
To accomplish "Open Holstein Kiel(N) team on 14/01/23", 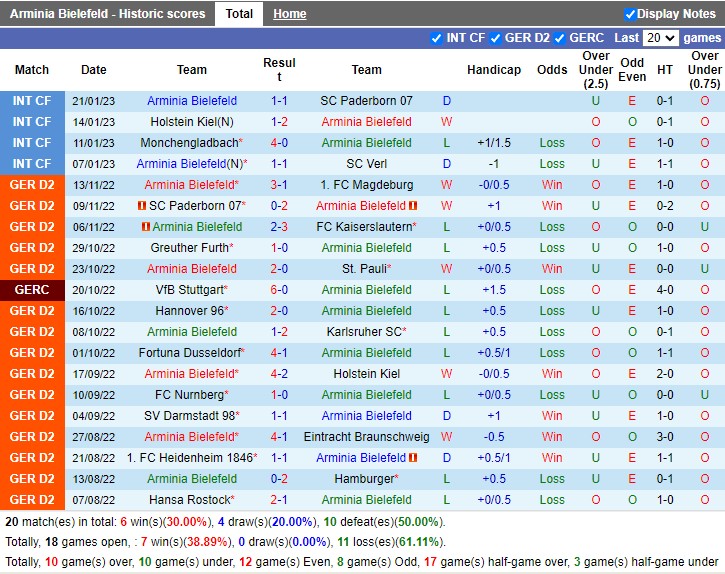I will pos(192,122).
